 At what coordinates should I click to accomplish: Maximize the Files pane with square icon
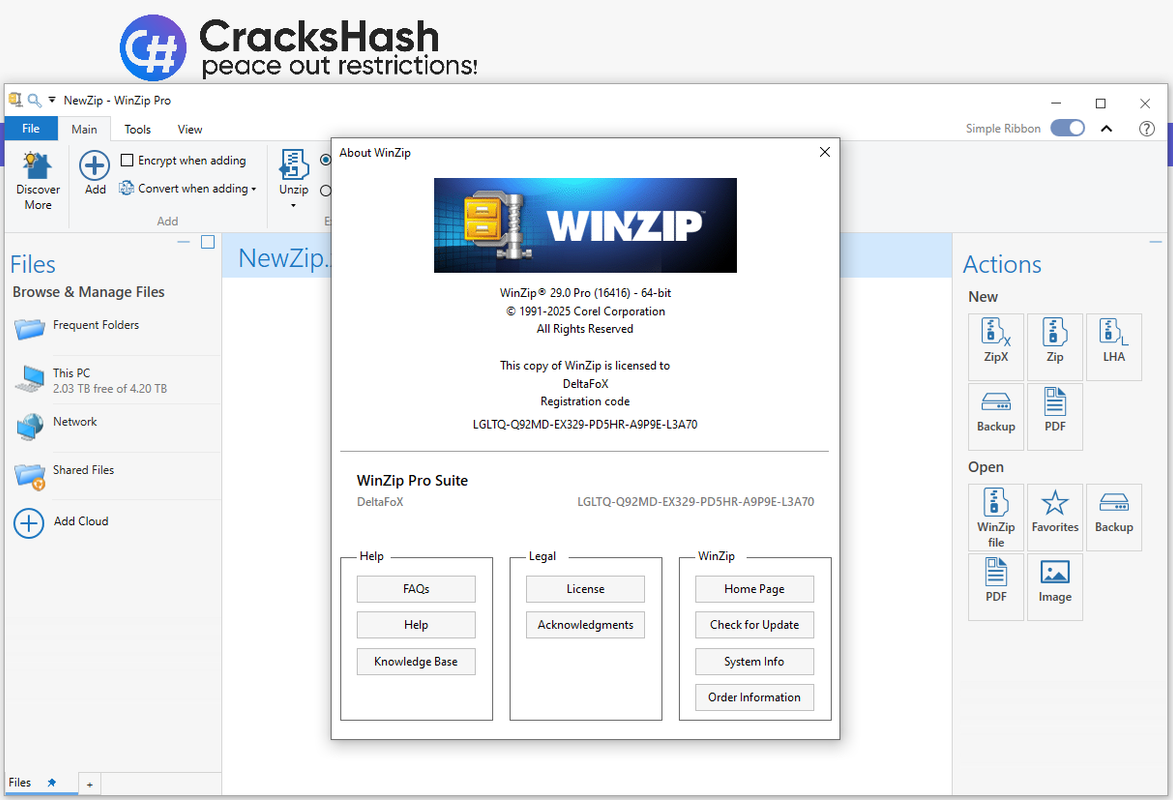[x=208, y=242]
